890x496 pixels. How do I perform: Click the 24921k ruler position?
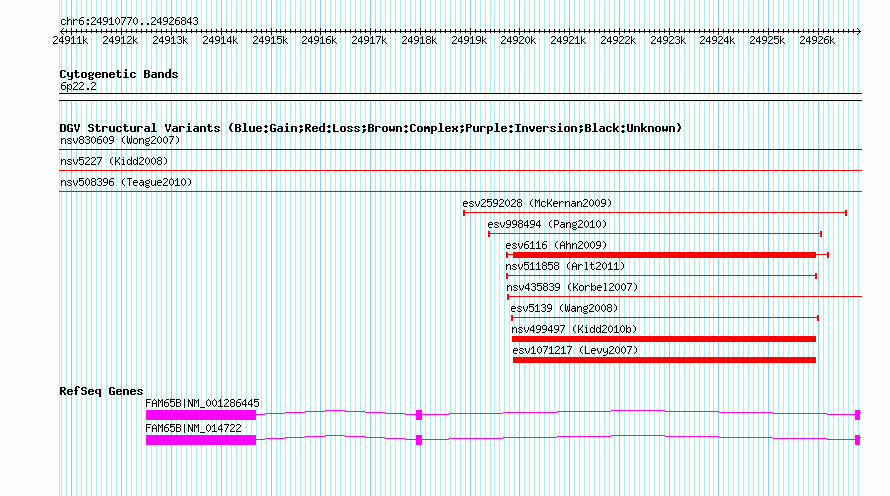tap(568, 40)
